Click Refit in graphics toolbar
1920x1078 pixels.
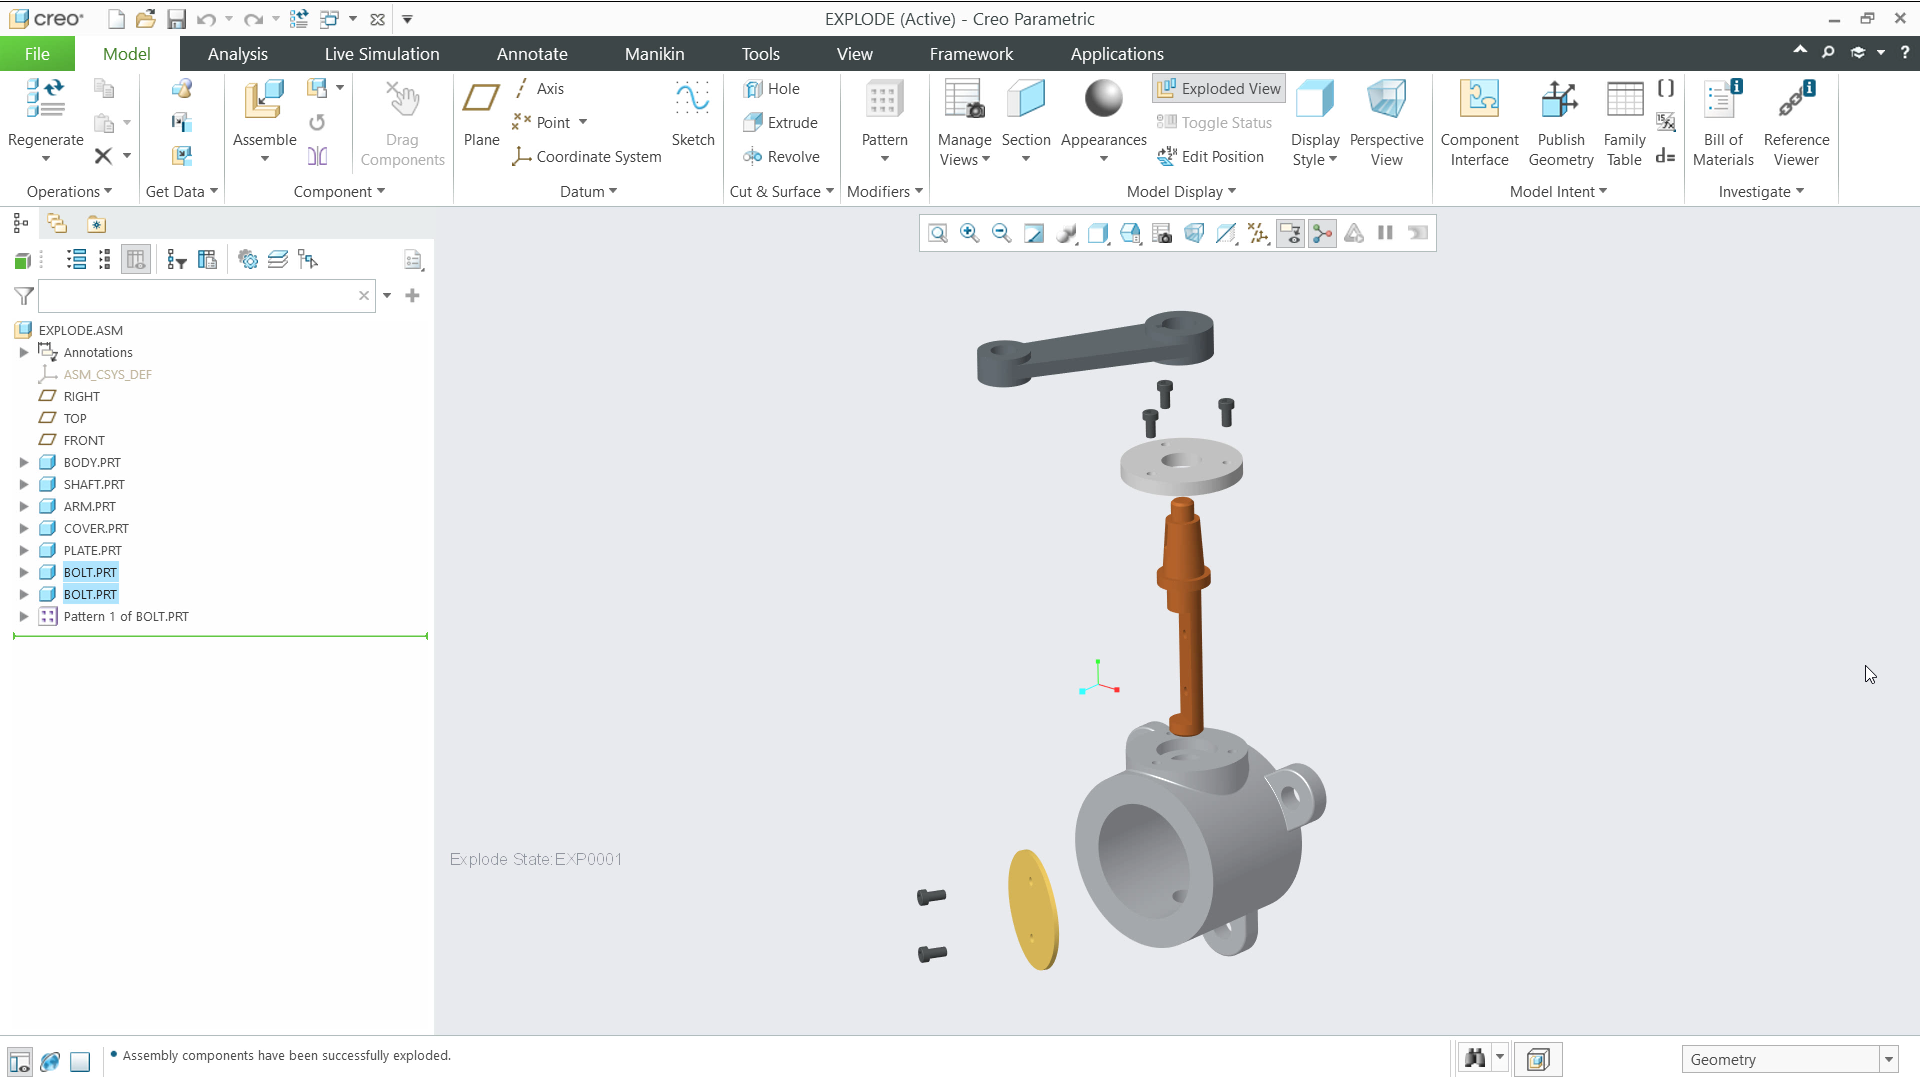pos(937,233)
